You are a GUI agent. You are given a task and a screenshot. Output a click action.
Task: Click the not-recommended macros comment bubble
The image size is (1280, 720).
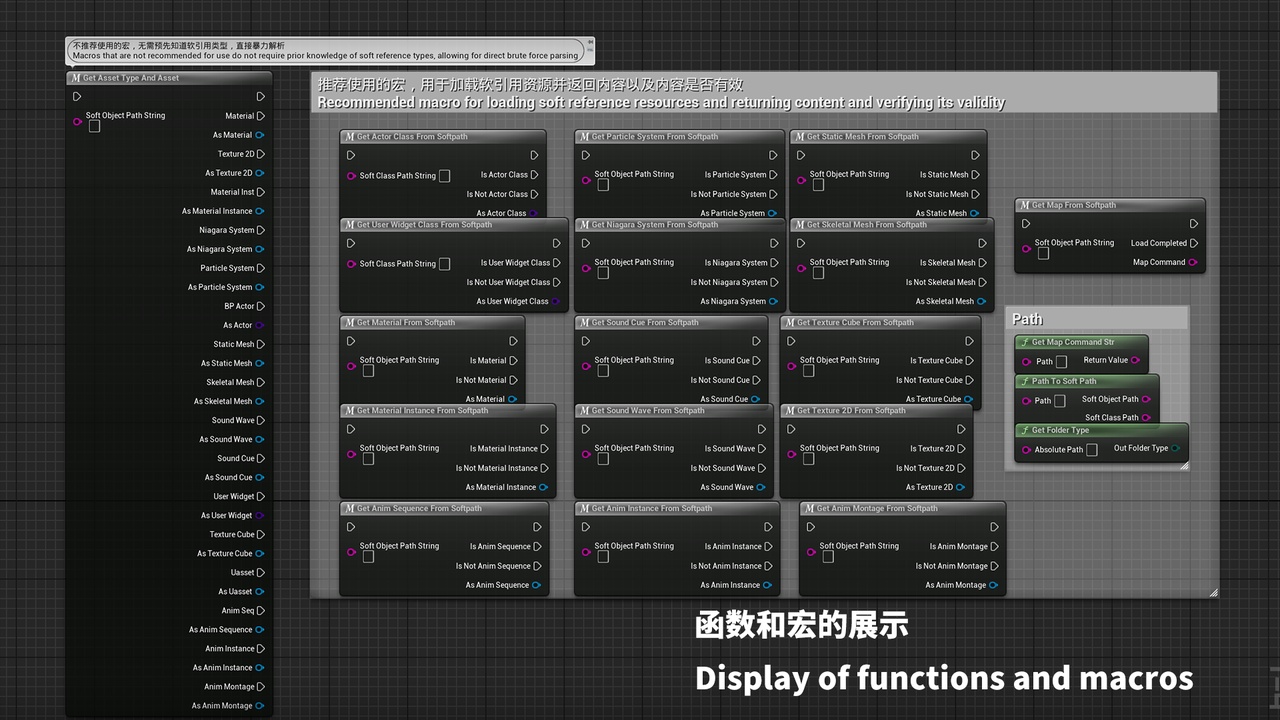330,50
